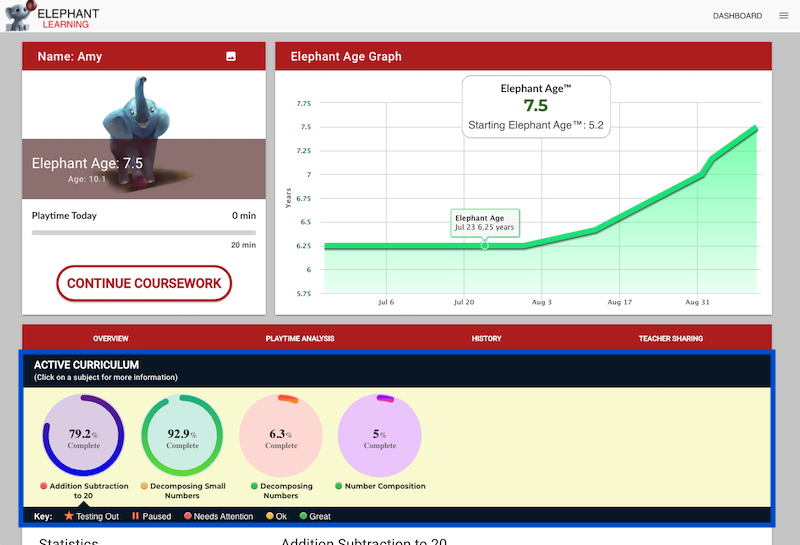Click the Number Composition subject label
Image resolution: width=800 pixels, height=545 pixels.
point(385,486)
